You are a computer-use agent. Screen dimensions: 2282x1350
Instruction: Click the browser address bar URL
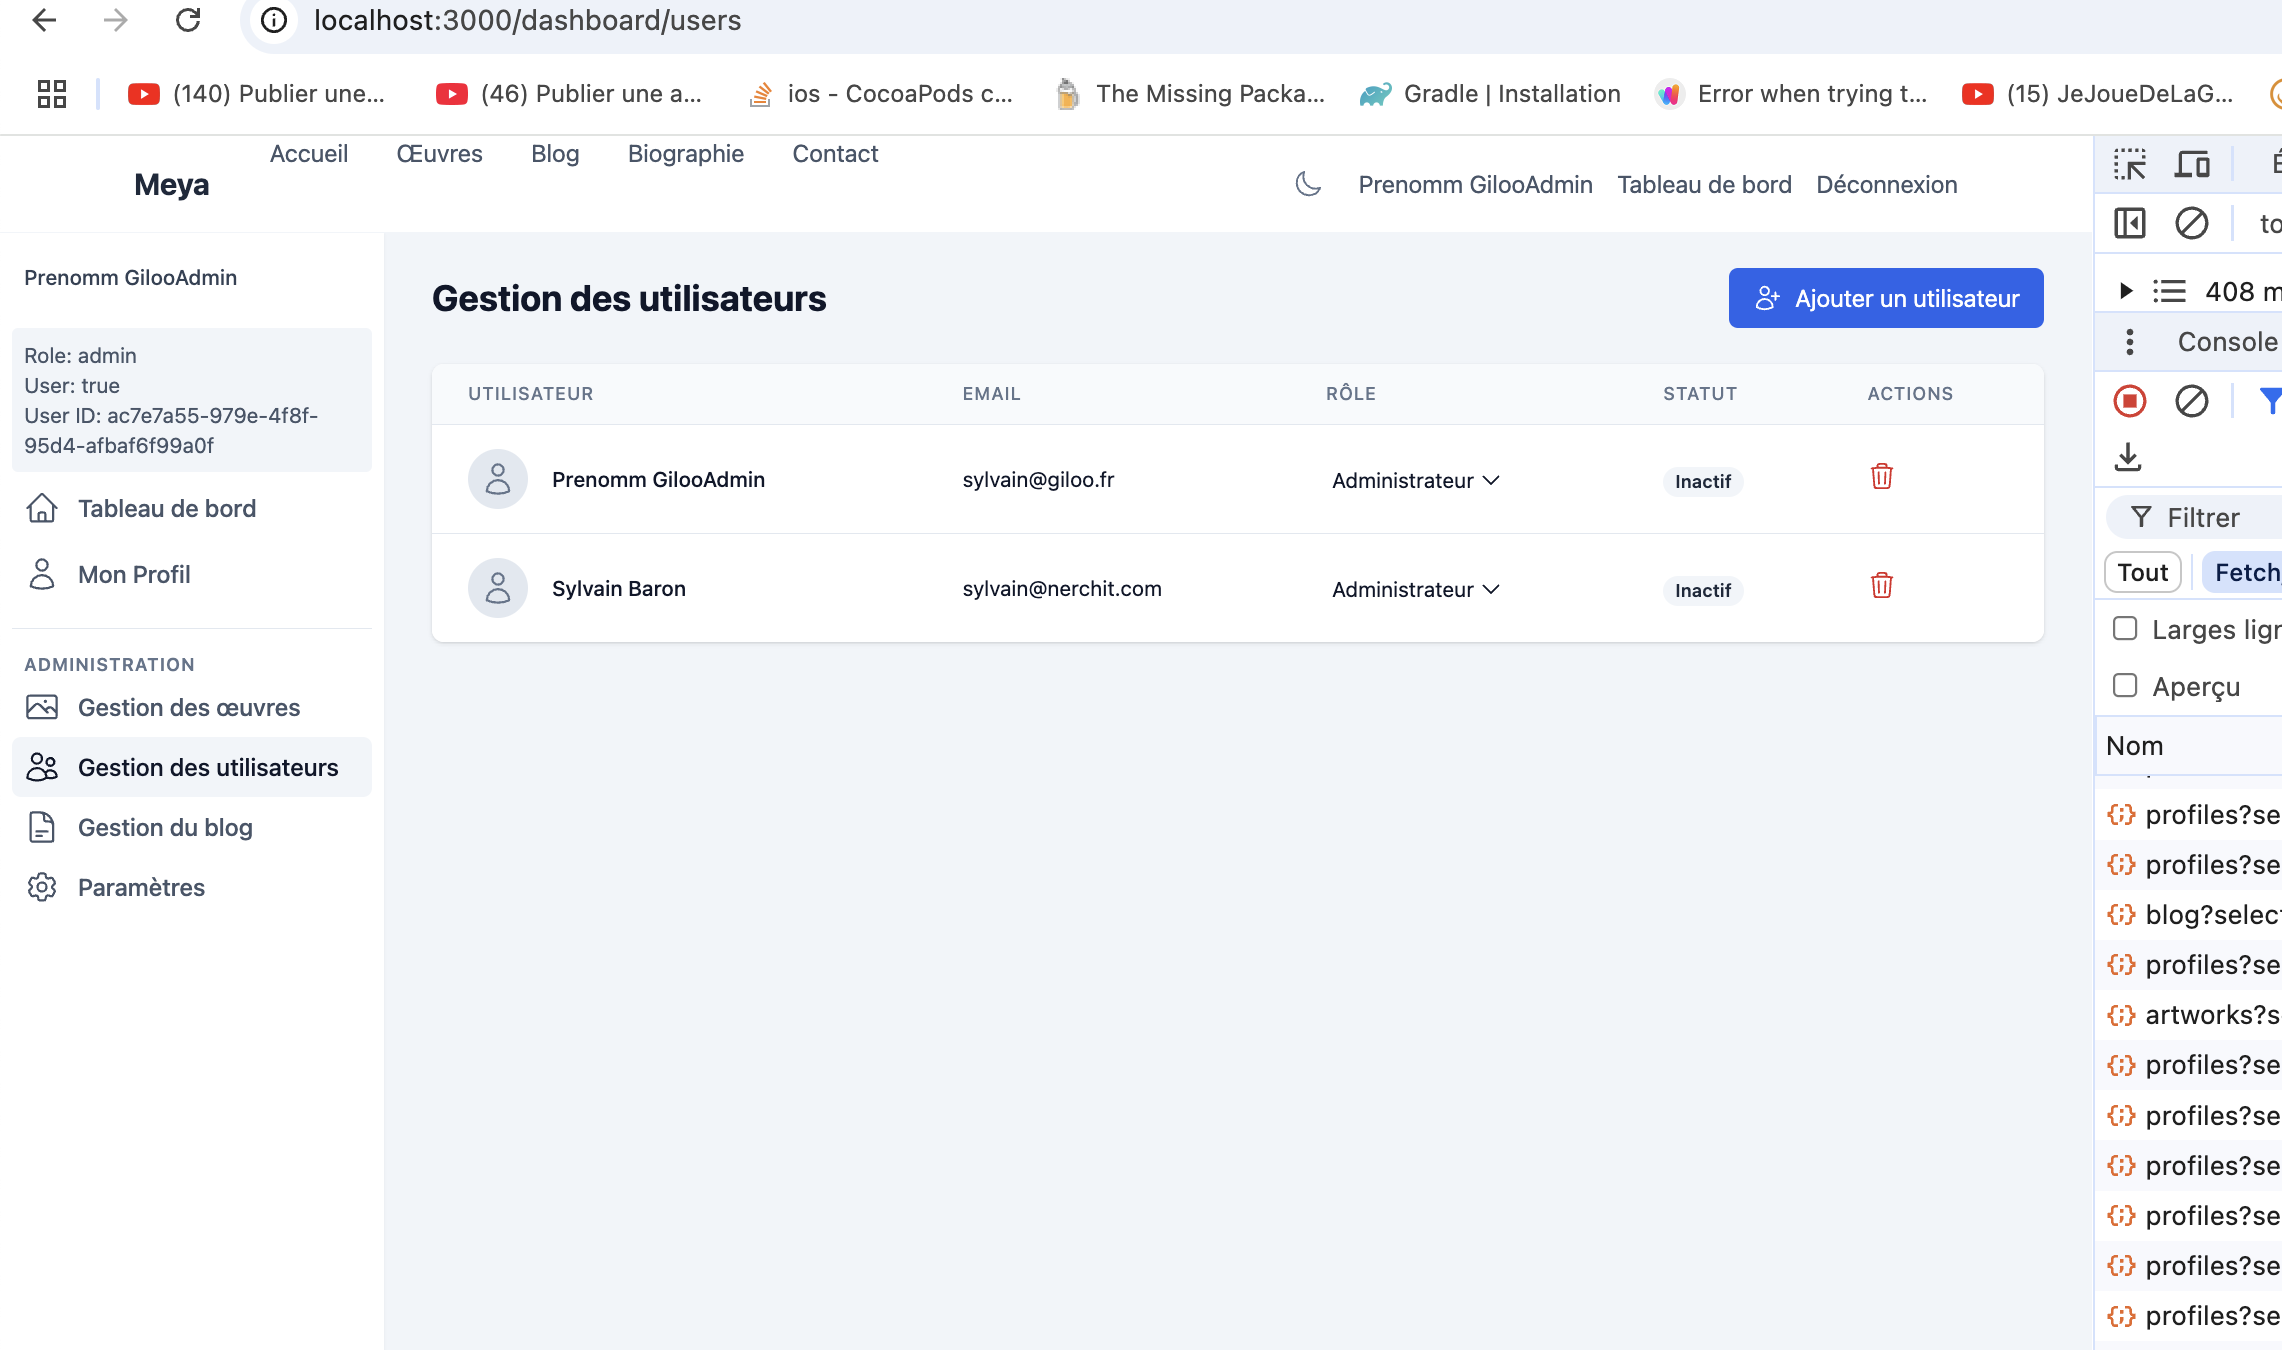pyautogui.click(x=528, y=20)
